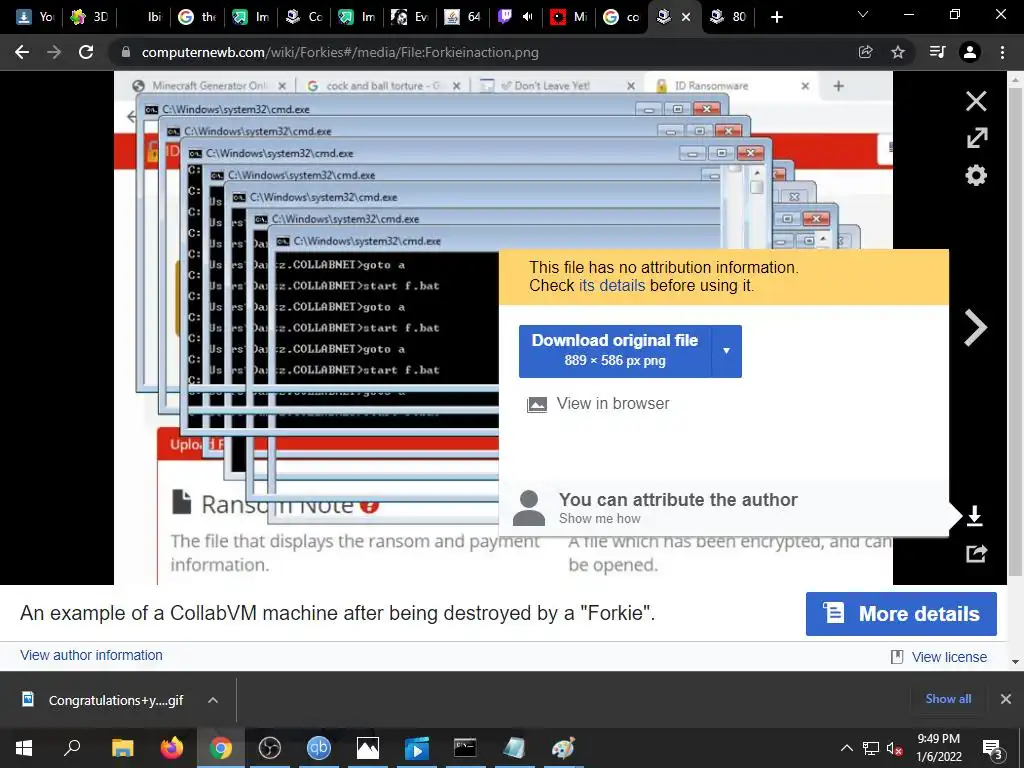Switch to the 'the' Google tab
Viewport: 1024px width, 768px height.
(197, 17)
